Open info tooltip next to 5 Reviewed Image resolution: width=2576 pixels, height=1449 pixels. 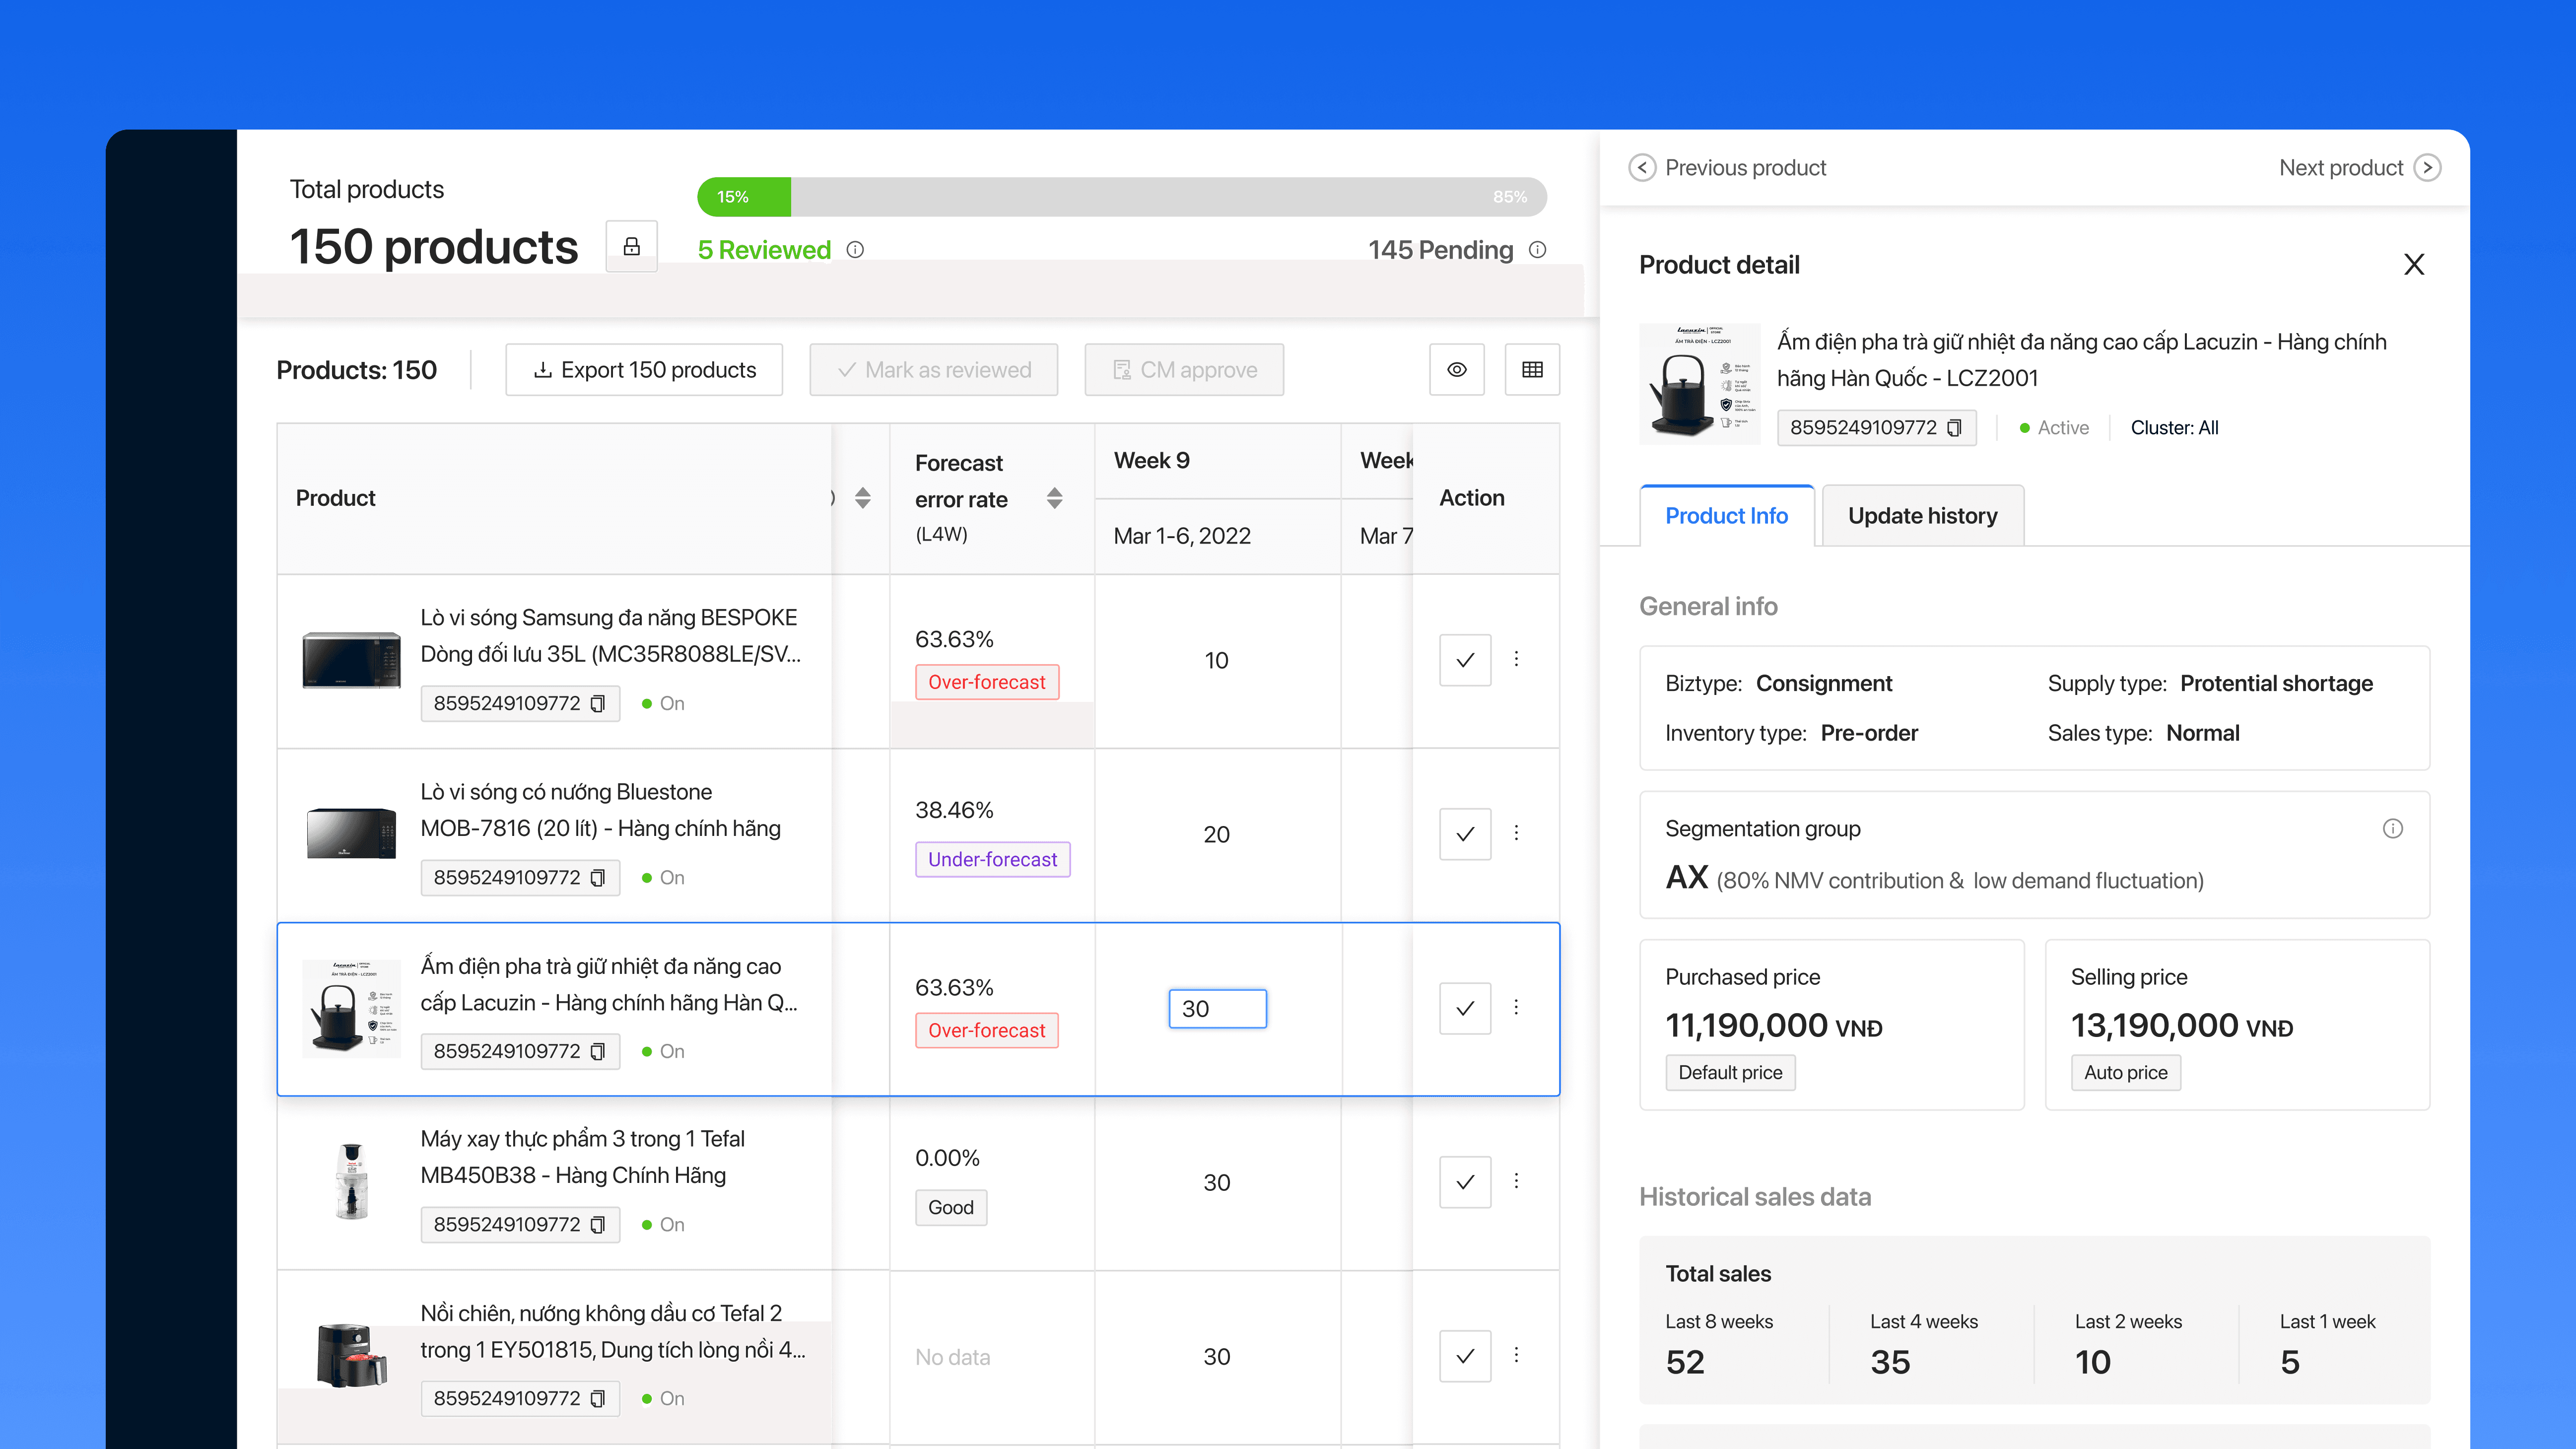(x=855, y=250)
